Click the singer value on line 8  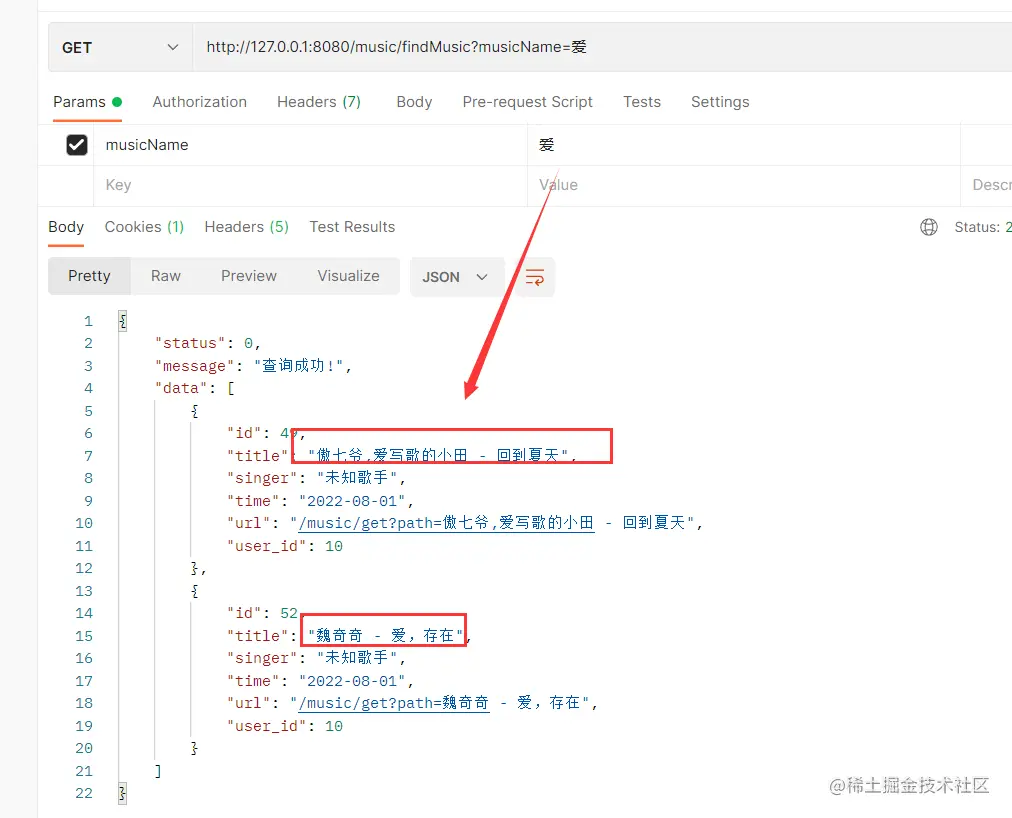357,478
